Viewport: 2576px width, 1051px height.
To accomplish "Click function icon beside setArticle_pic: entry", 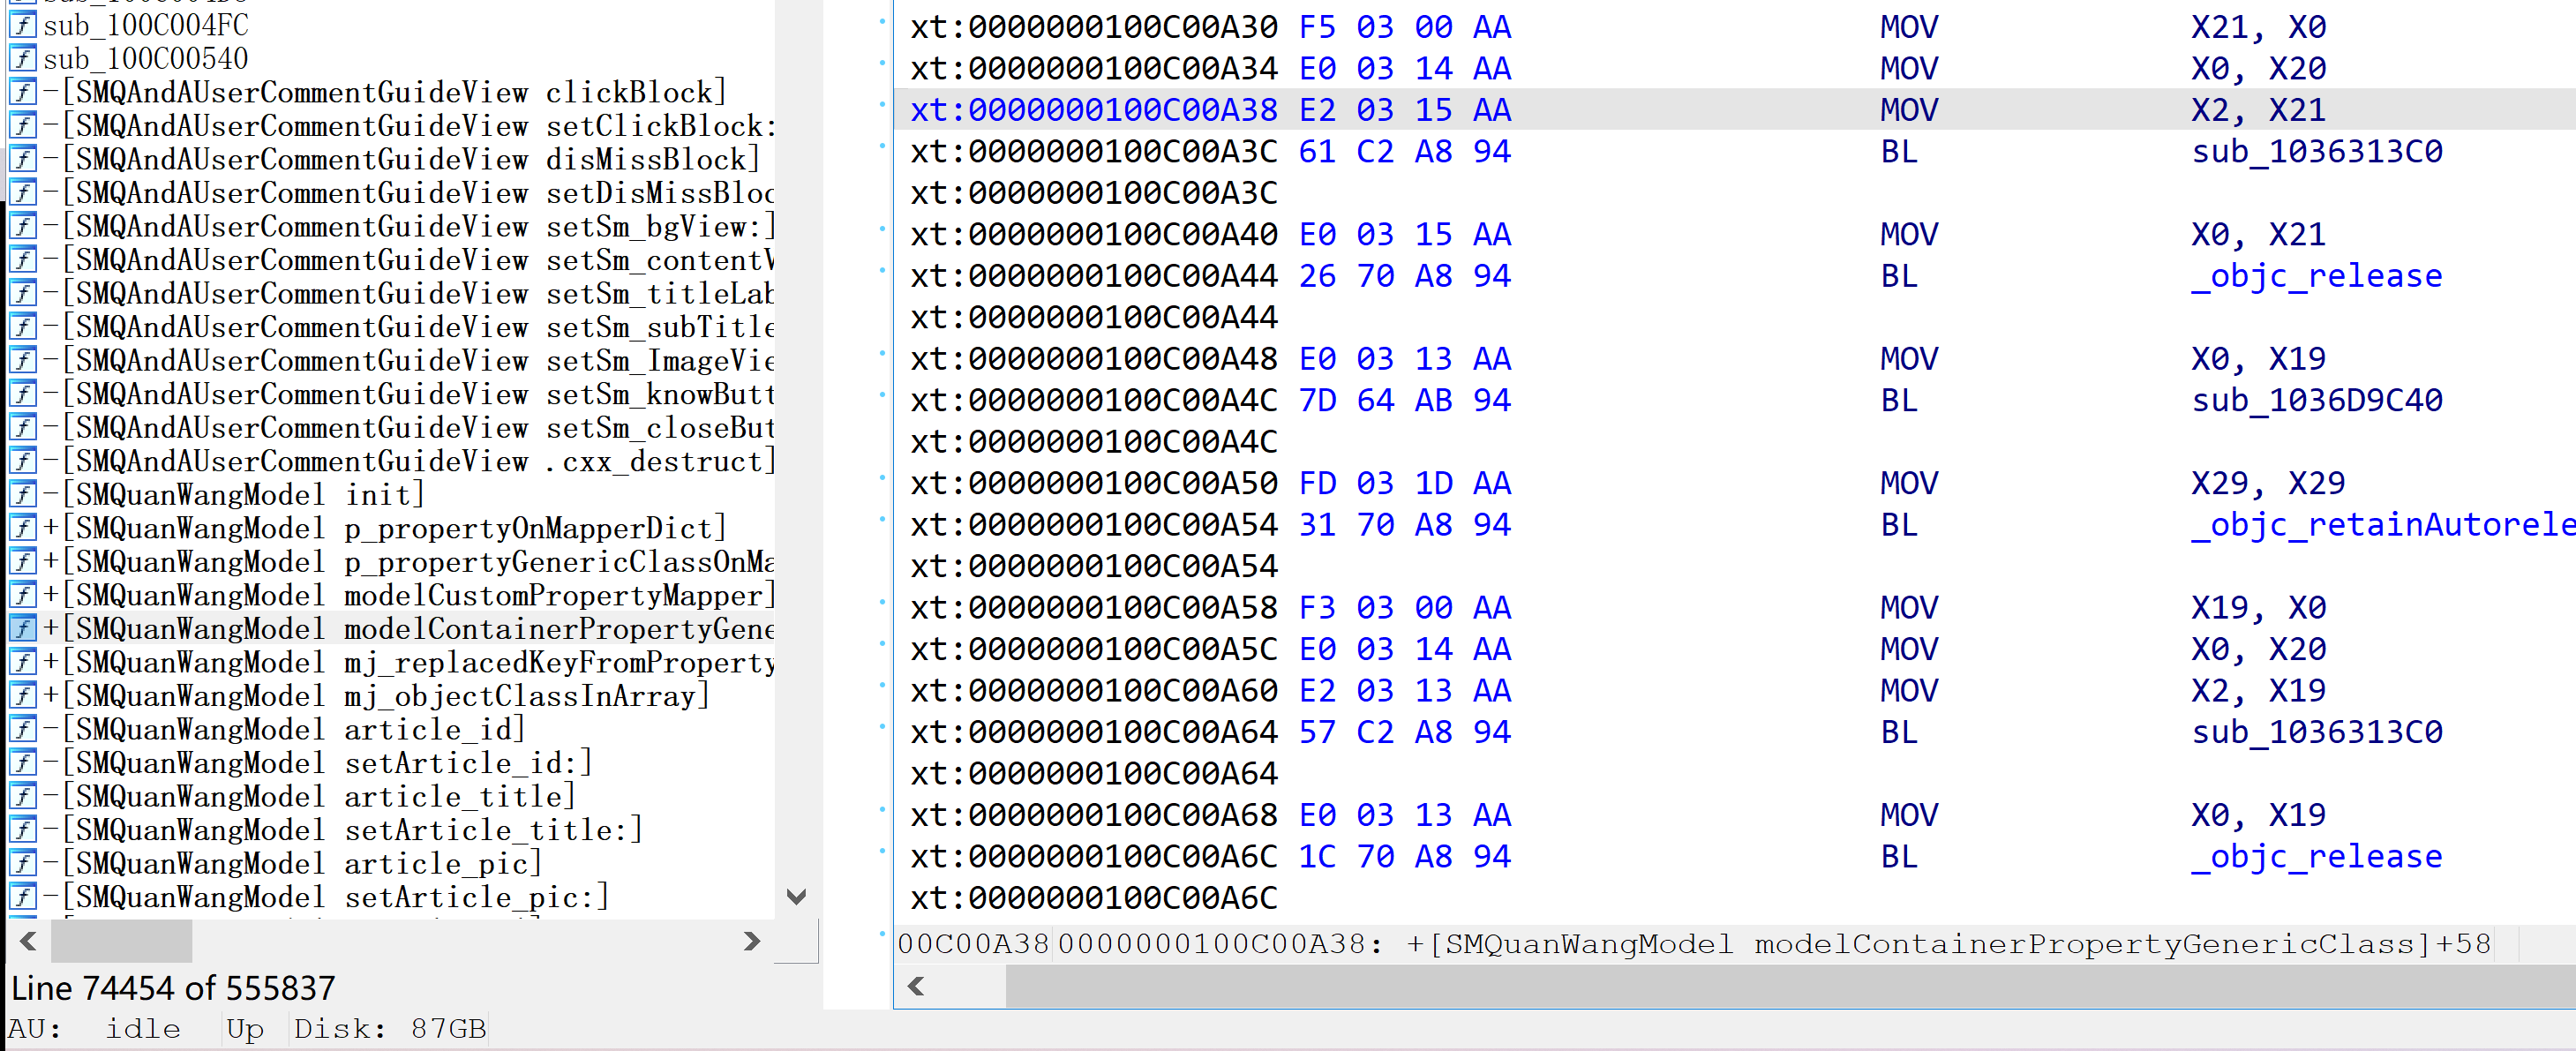I will pyautogui.click(x=22, y=897).
